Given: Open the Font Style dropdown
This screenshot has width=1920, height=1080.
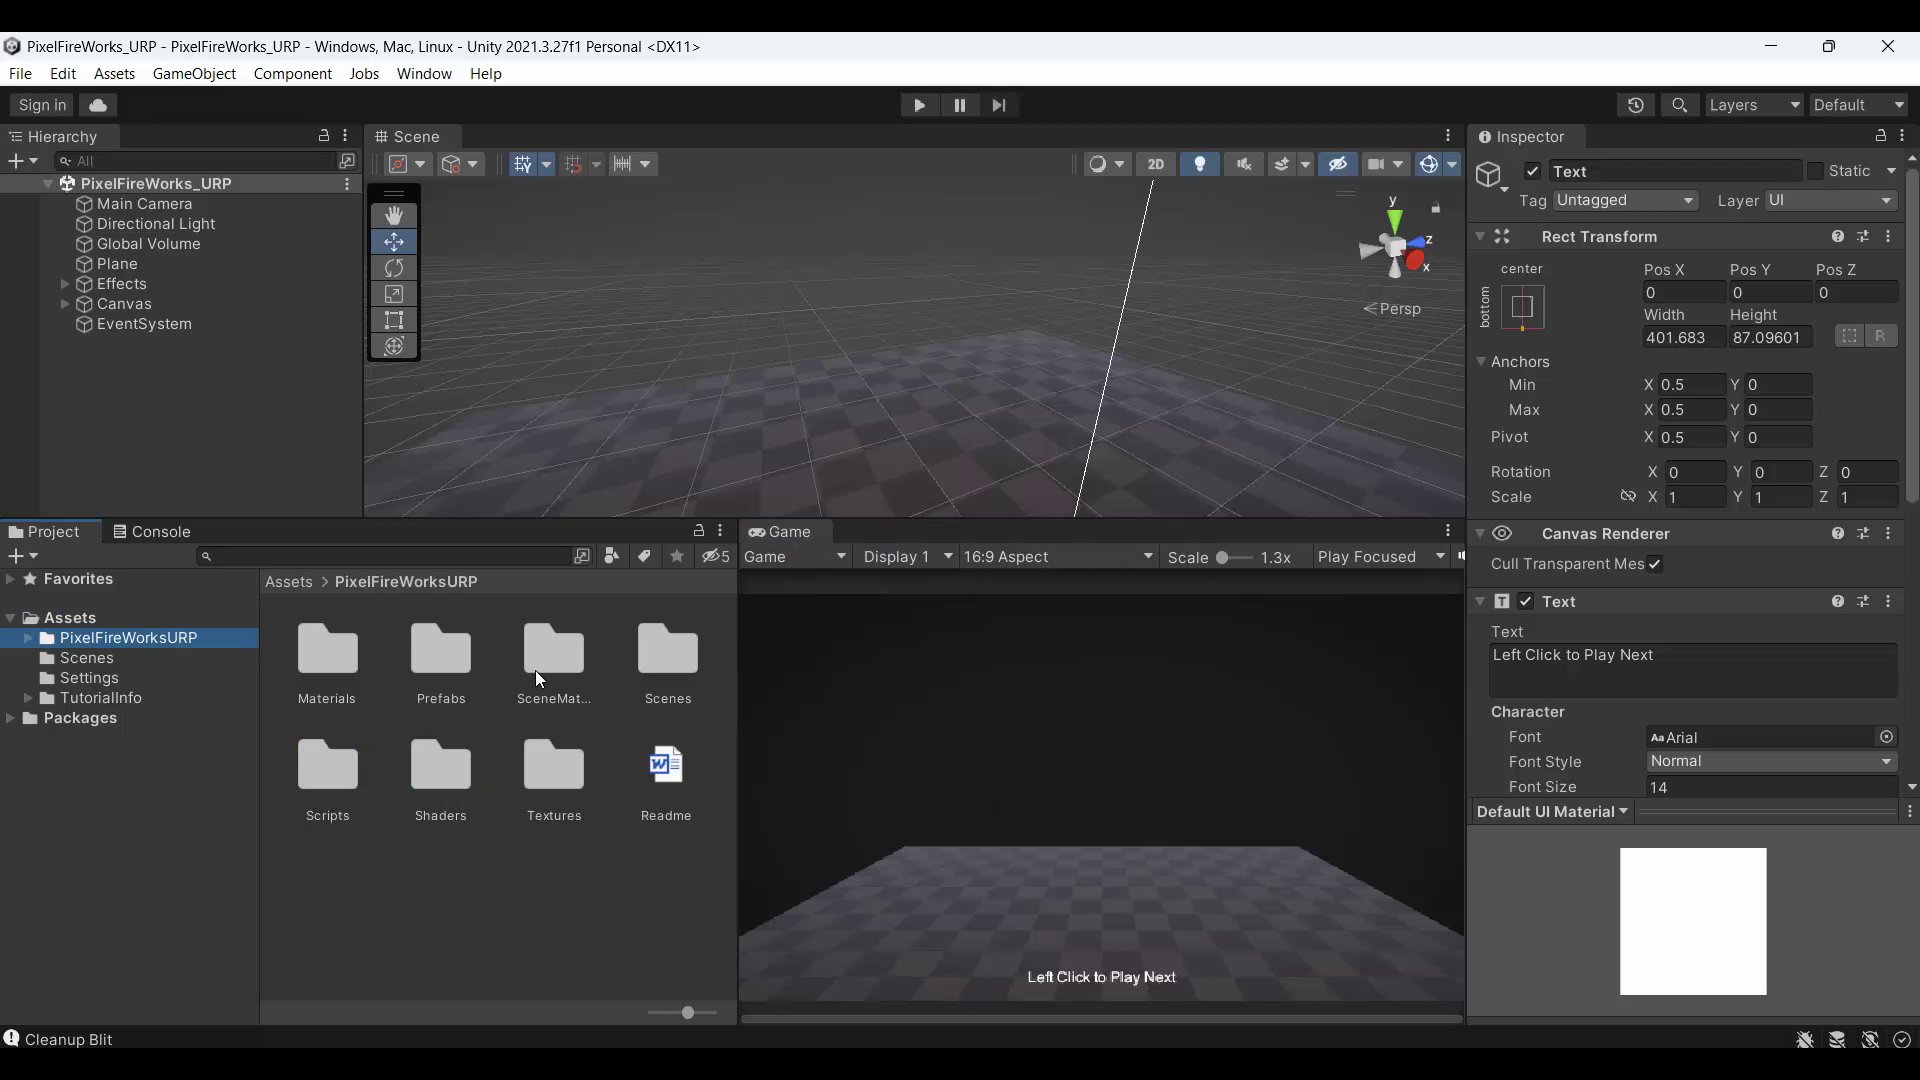Looking at the screenshot, I should (1771, 762).
